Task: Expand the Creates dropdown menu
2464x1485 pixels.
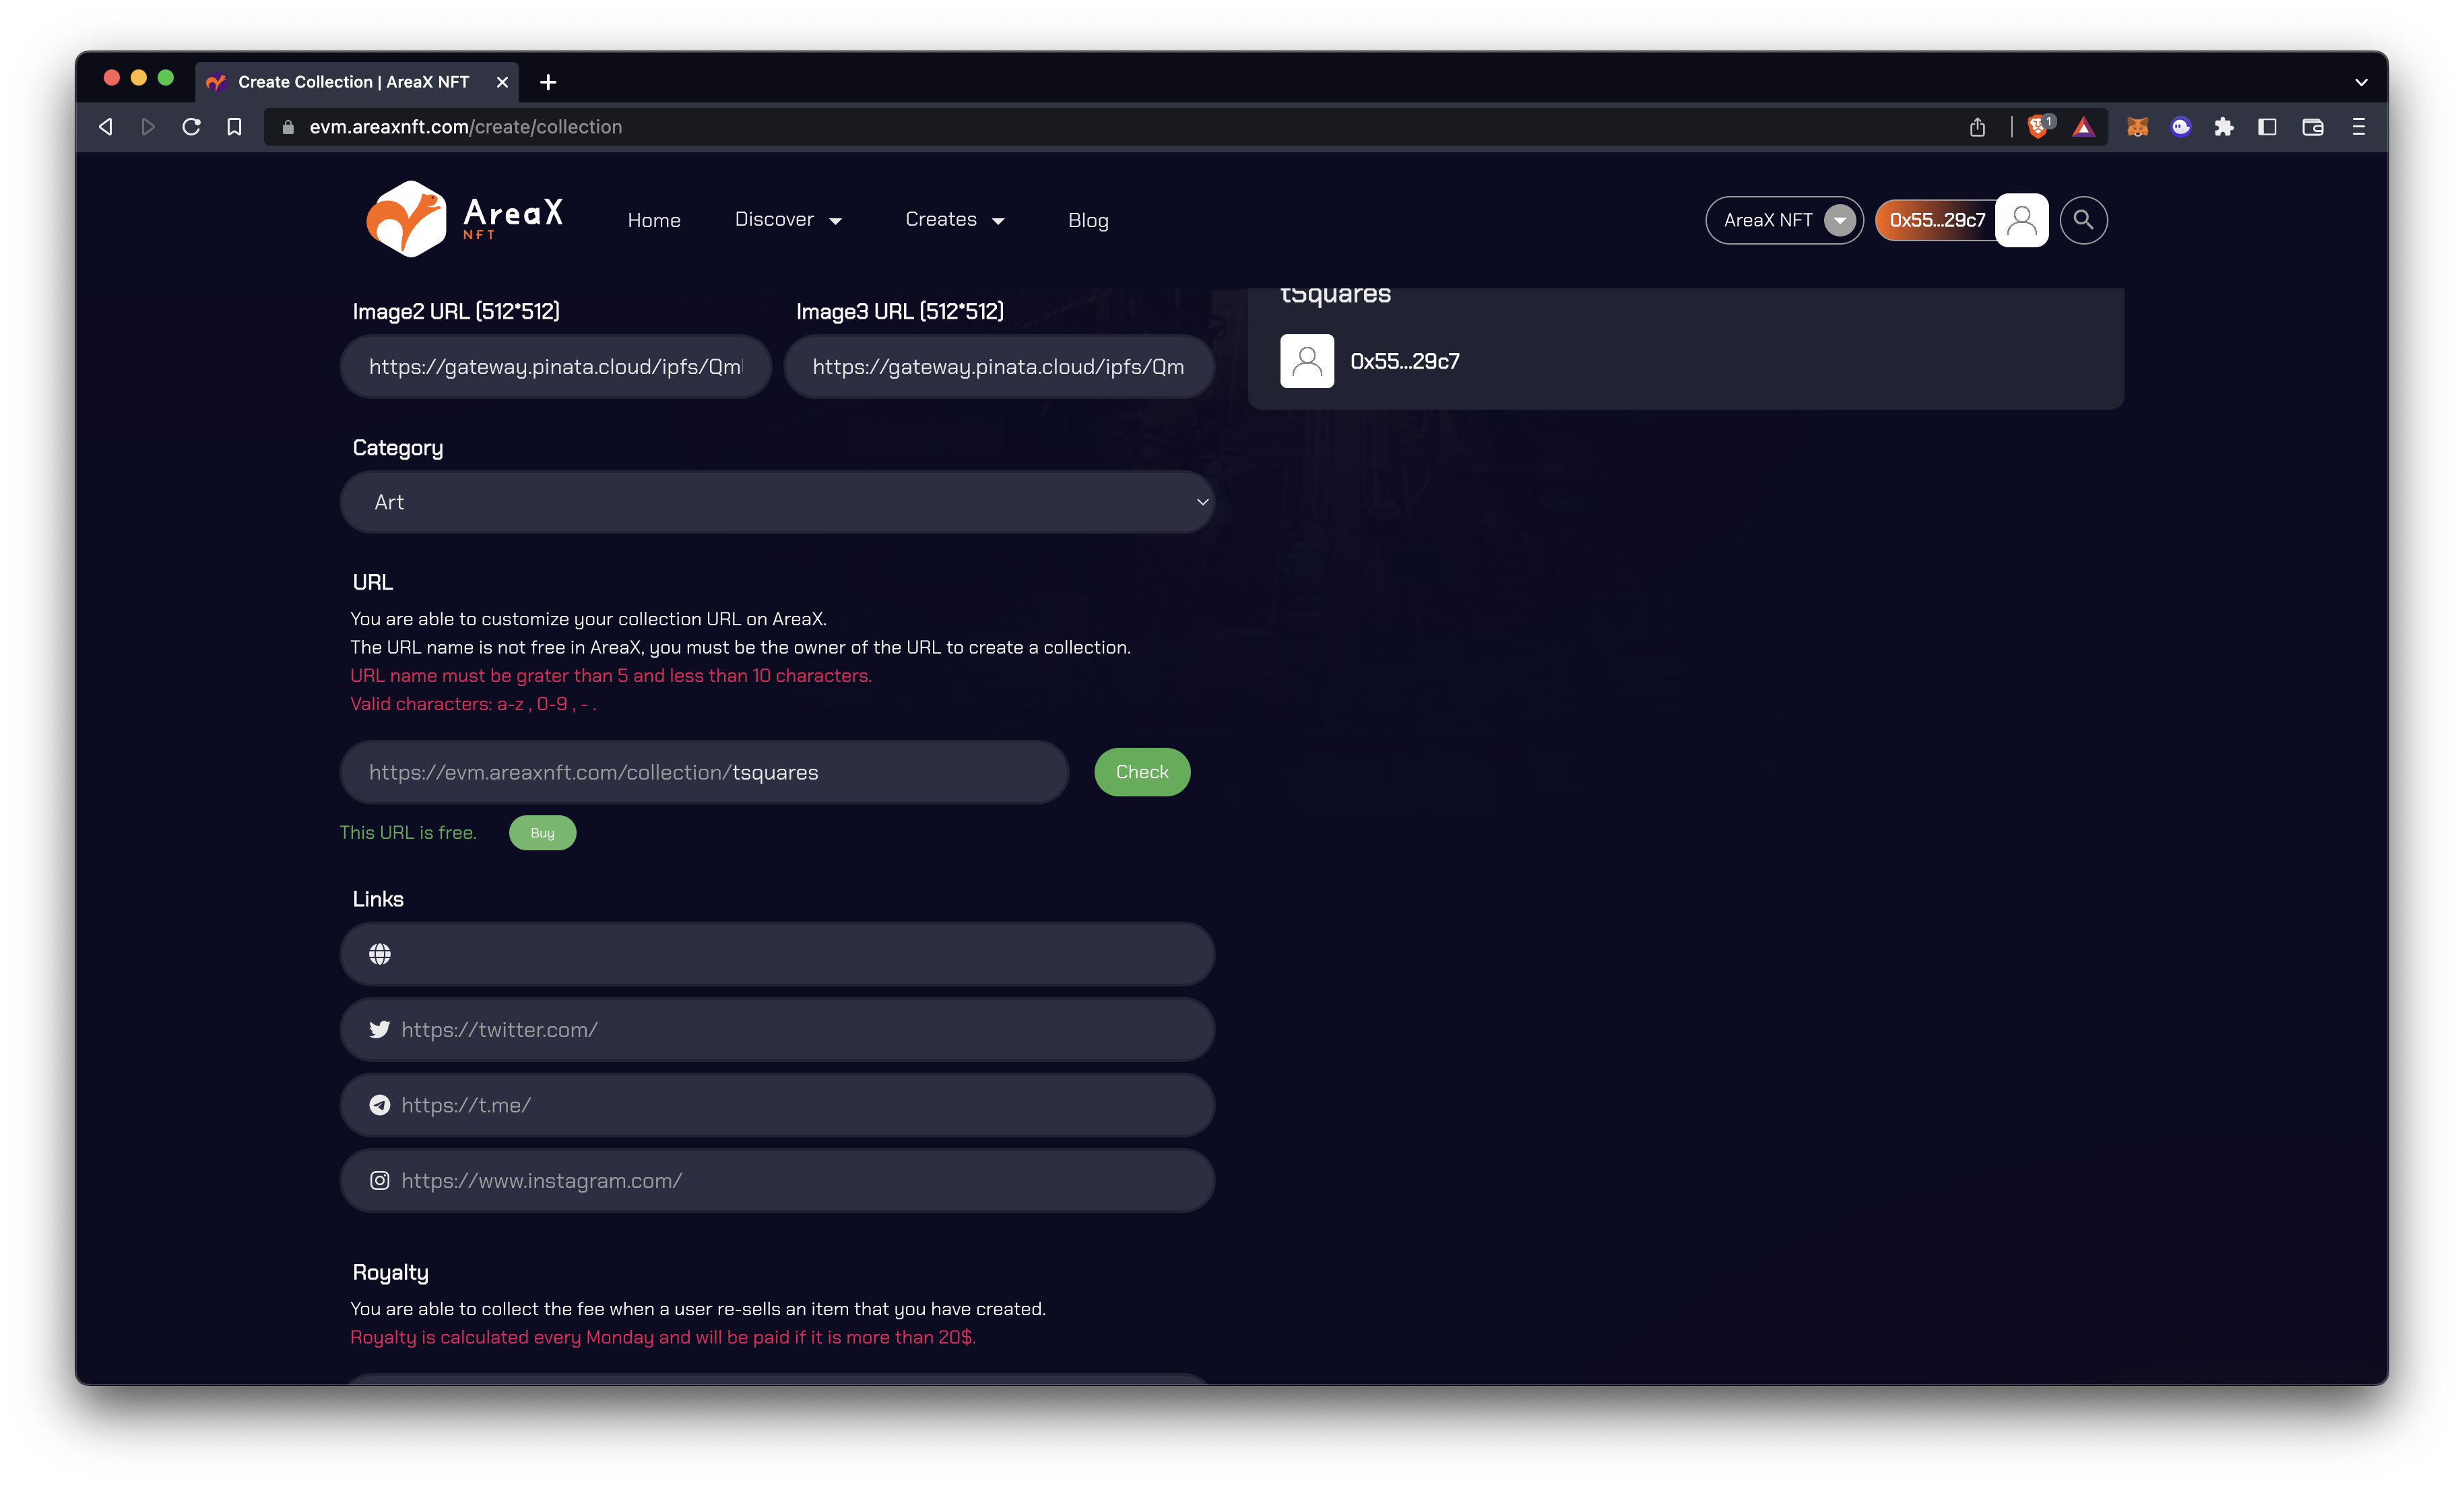Action: point(954,220)
